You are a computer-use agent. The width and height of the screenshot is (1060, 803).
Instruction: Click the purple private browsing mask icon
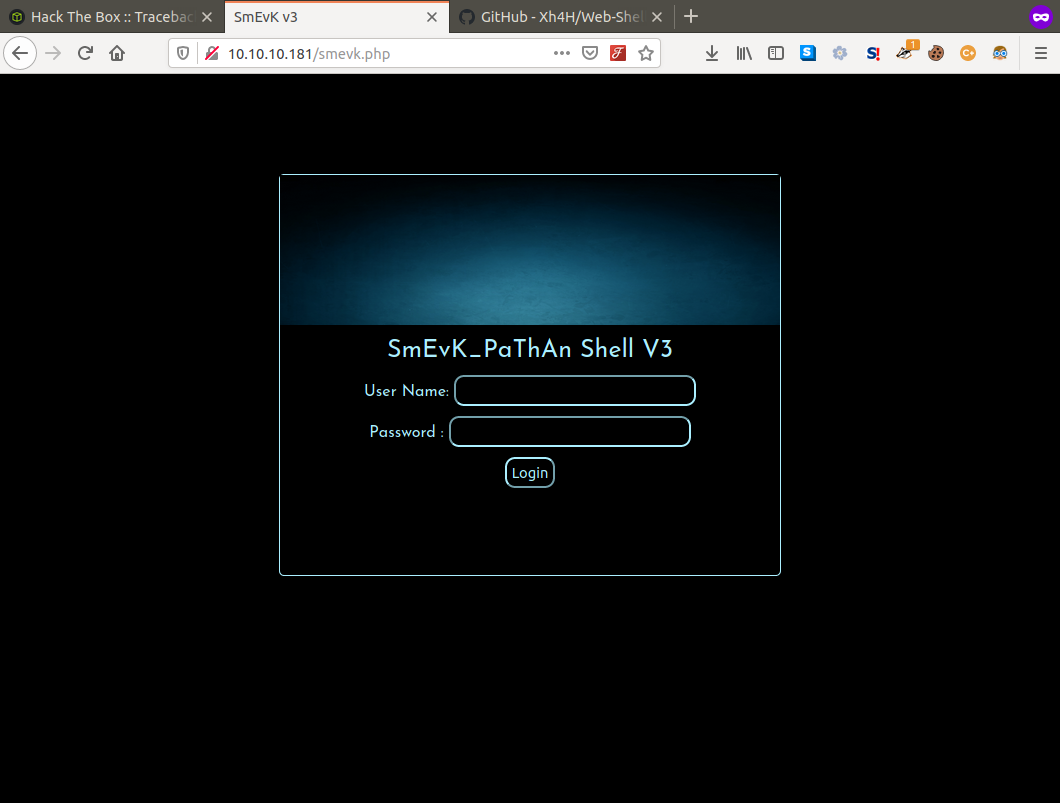(x=1041, y=17)
